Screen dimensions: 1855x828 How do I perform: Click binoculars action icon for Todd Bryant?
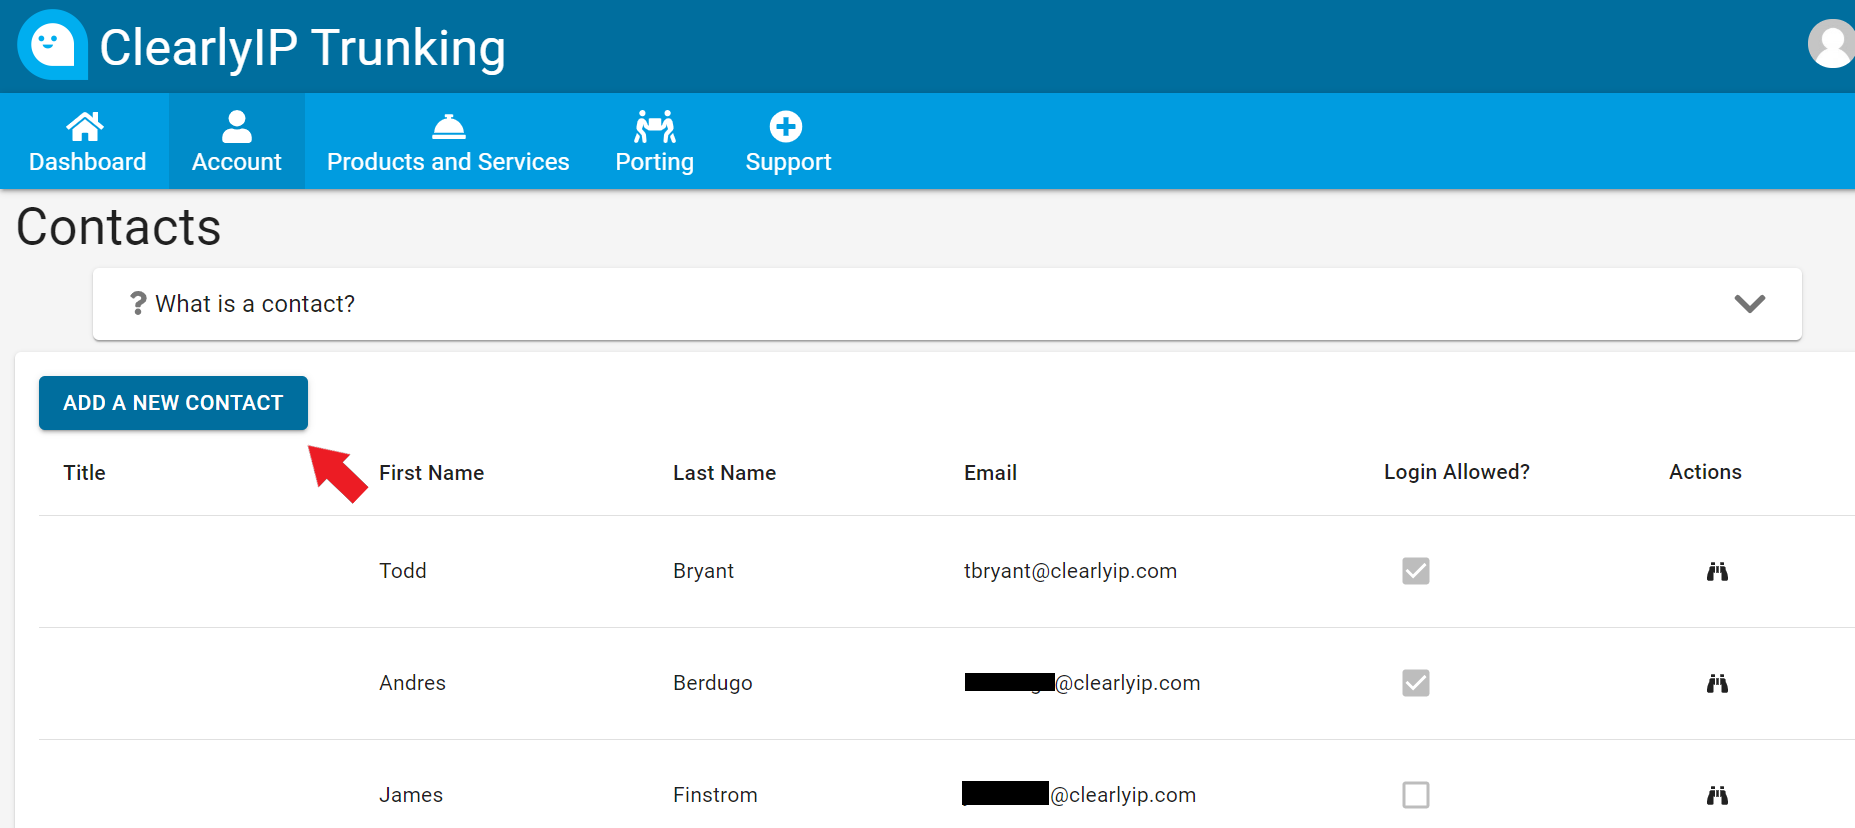pyautogui.click(x=1717, y=571)
